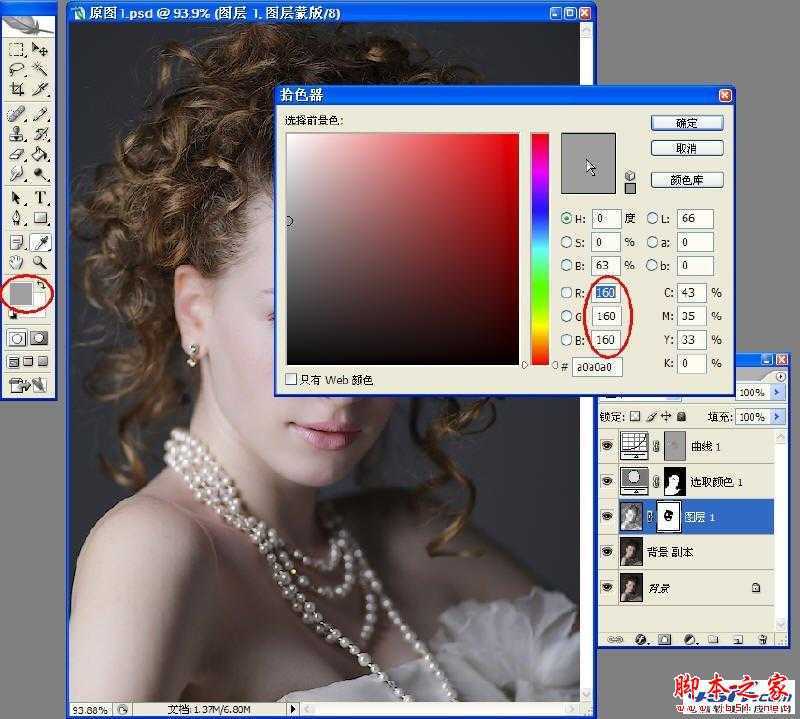This screenshot has width=800, height=719.
Task: Add a layer style from Layers panel
Action: point(640,639)
